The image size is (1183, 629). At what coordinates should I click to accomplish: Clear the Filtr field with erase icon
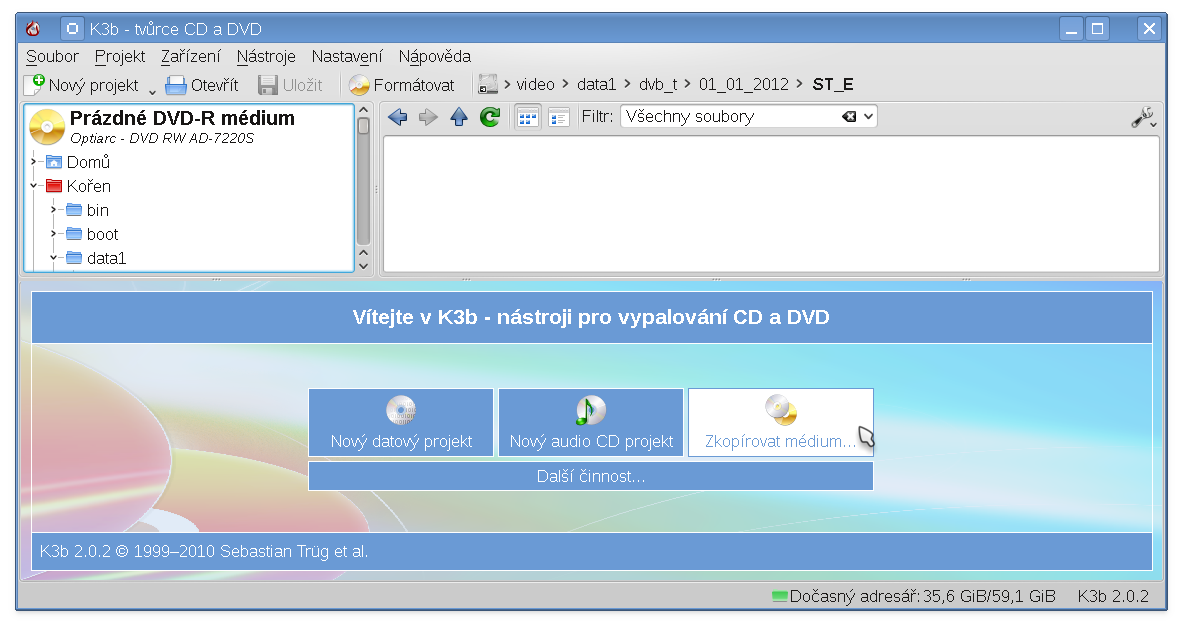point(849,117)
